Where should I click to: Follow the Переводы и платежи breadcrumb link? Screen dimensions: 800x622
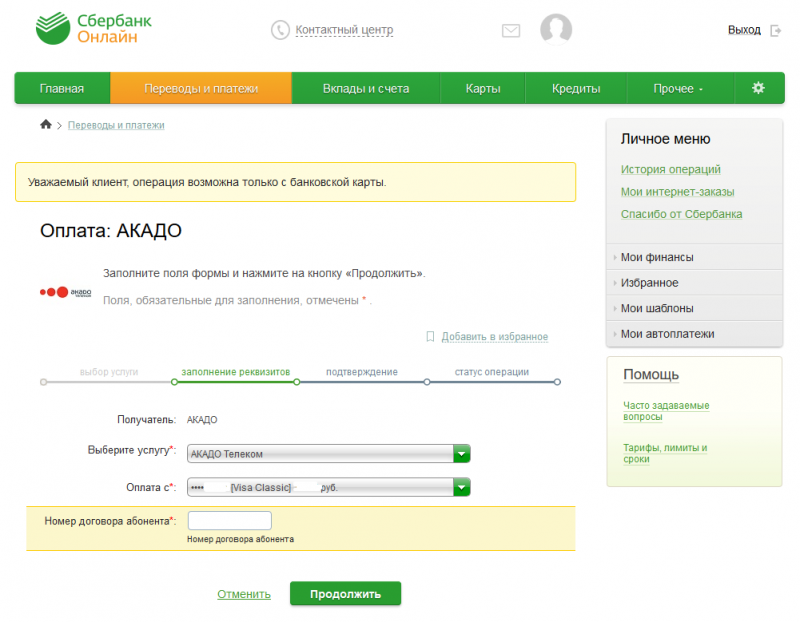pos(116,125)
